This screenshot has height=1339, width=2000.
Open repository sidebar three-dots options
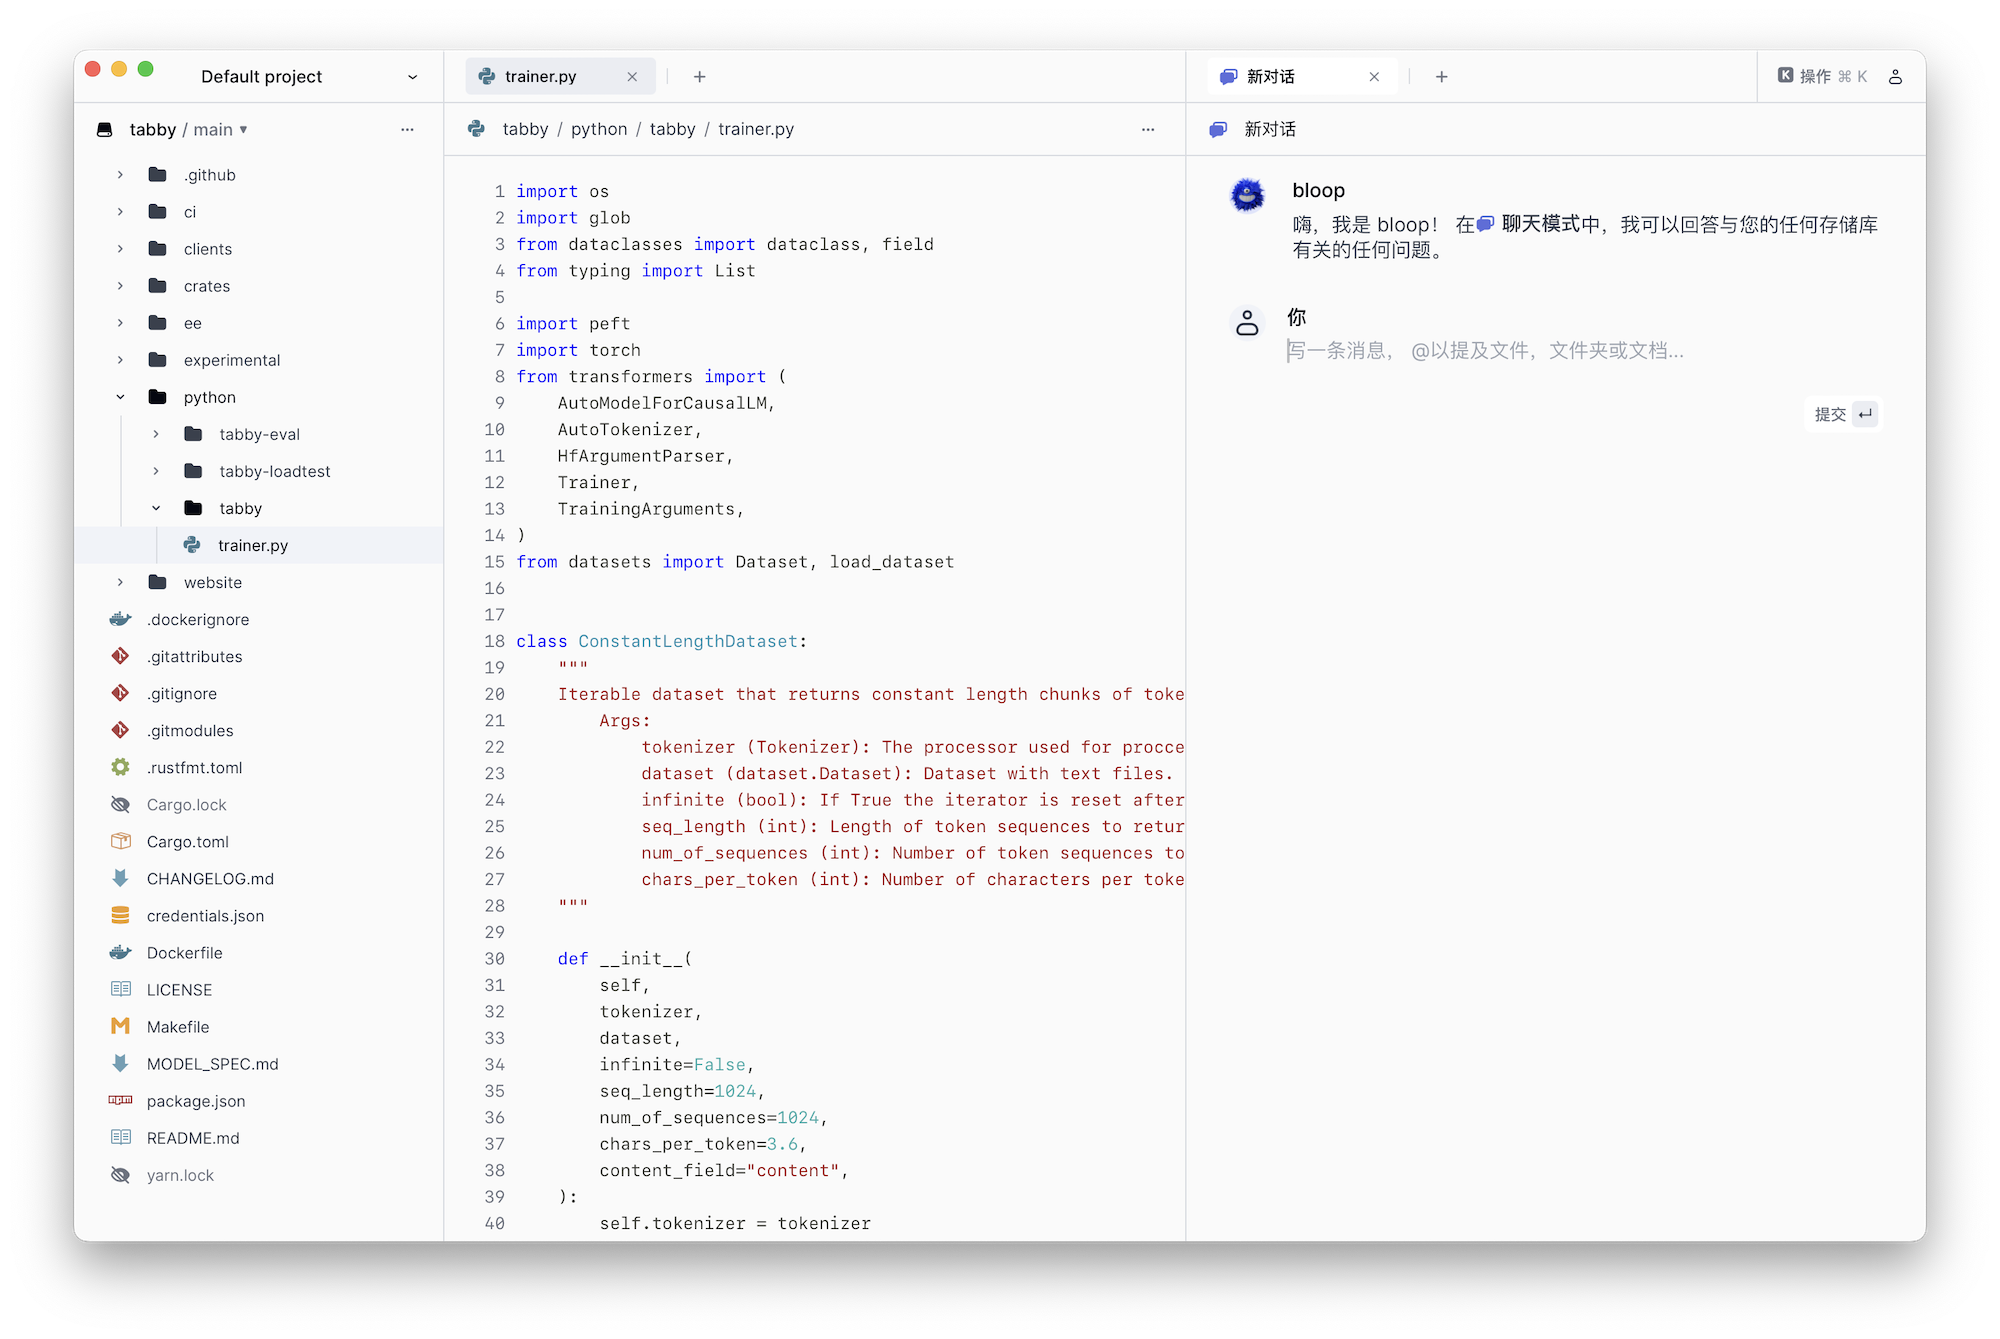click(407, 129)
